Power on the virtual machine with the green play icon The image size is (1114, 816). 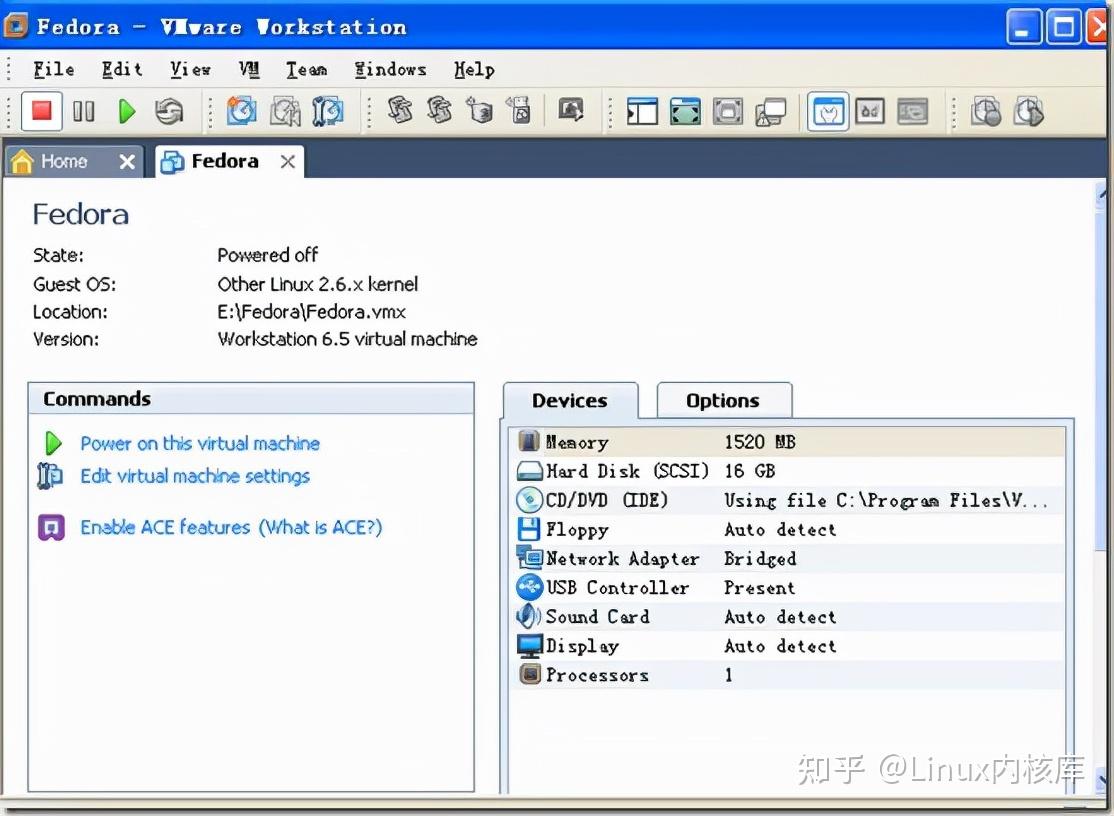[x=126, y=111]
